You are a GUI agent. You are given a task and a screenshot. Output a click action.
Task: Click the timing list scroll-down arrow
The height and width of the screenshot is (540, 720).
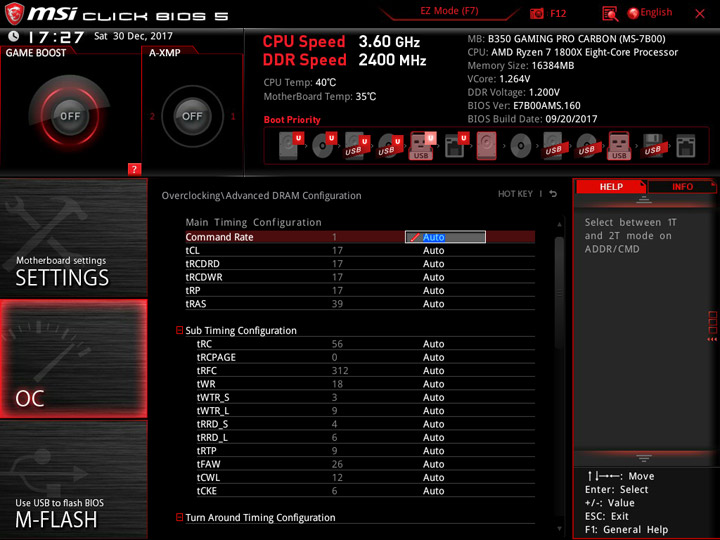click(559, 529)
